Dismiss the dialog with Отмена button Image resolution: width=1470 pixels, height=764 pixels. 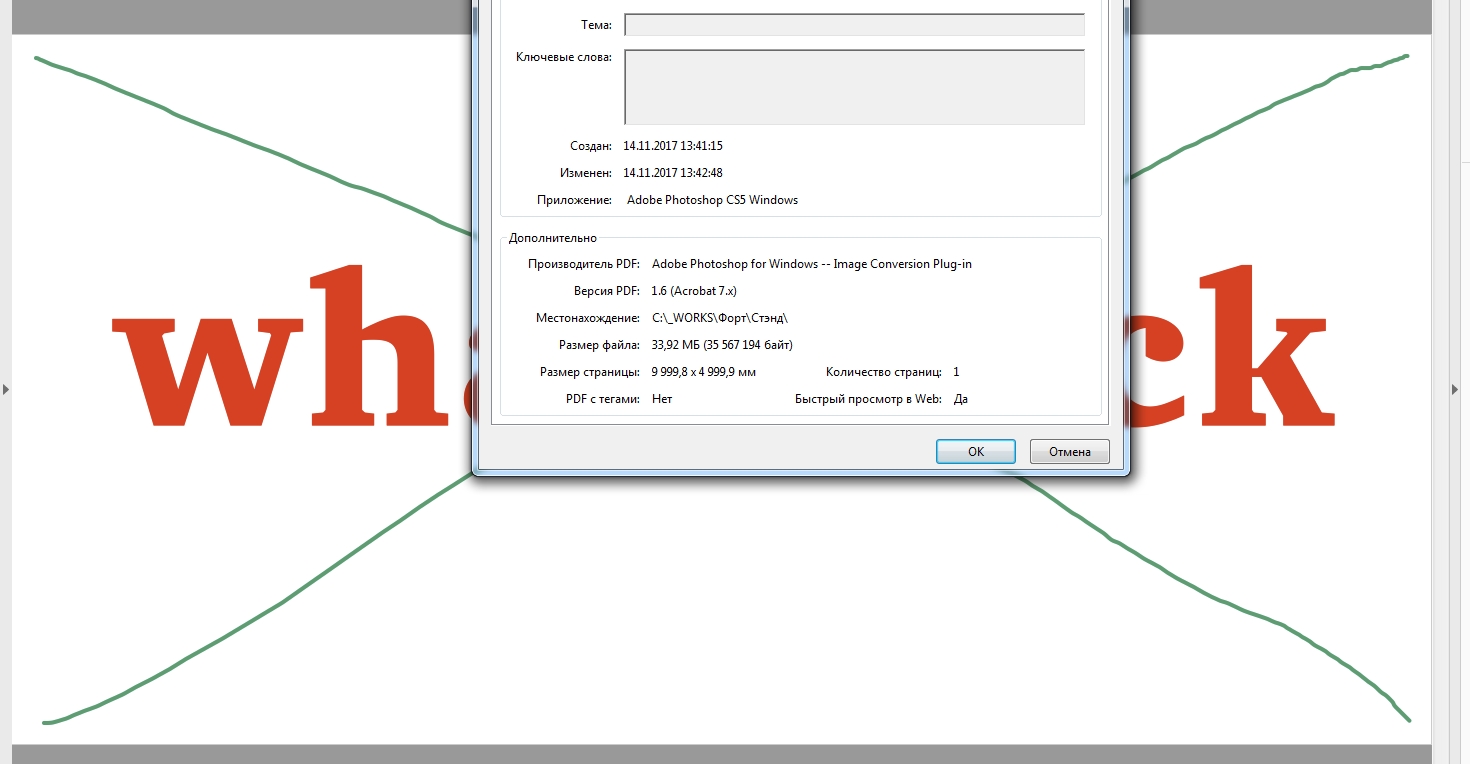pyautogui.click(x=1069, y=452)
